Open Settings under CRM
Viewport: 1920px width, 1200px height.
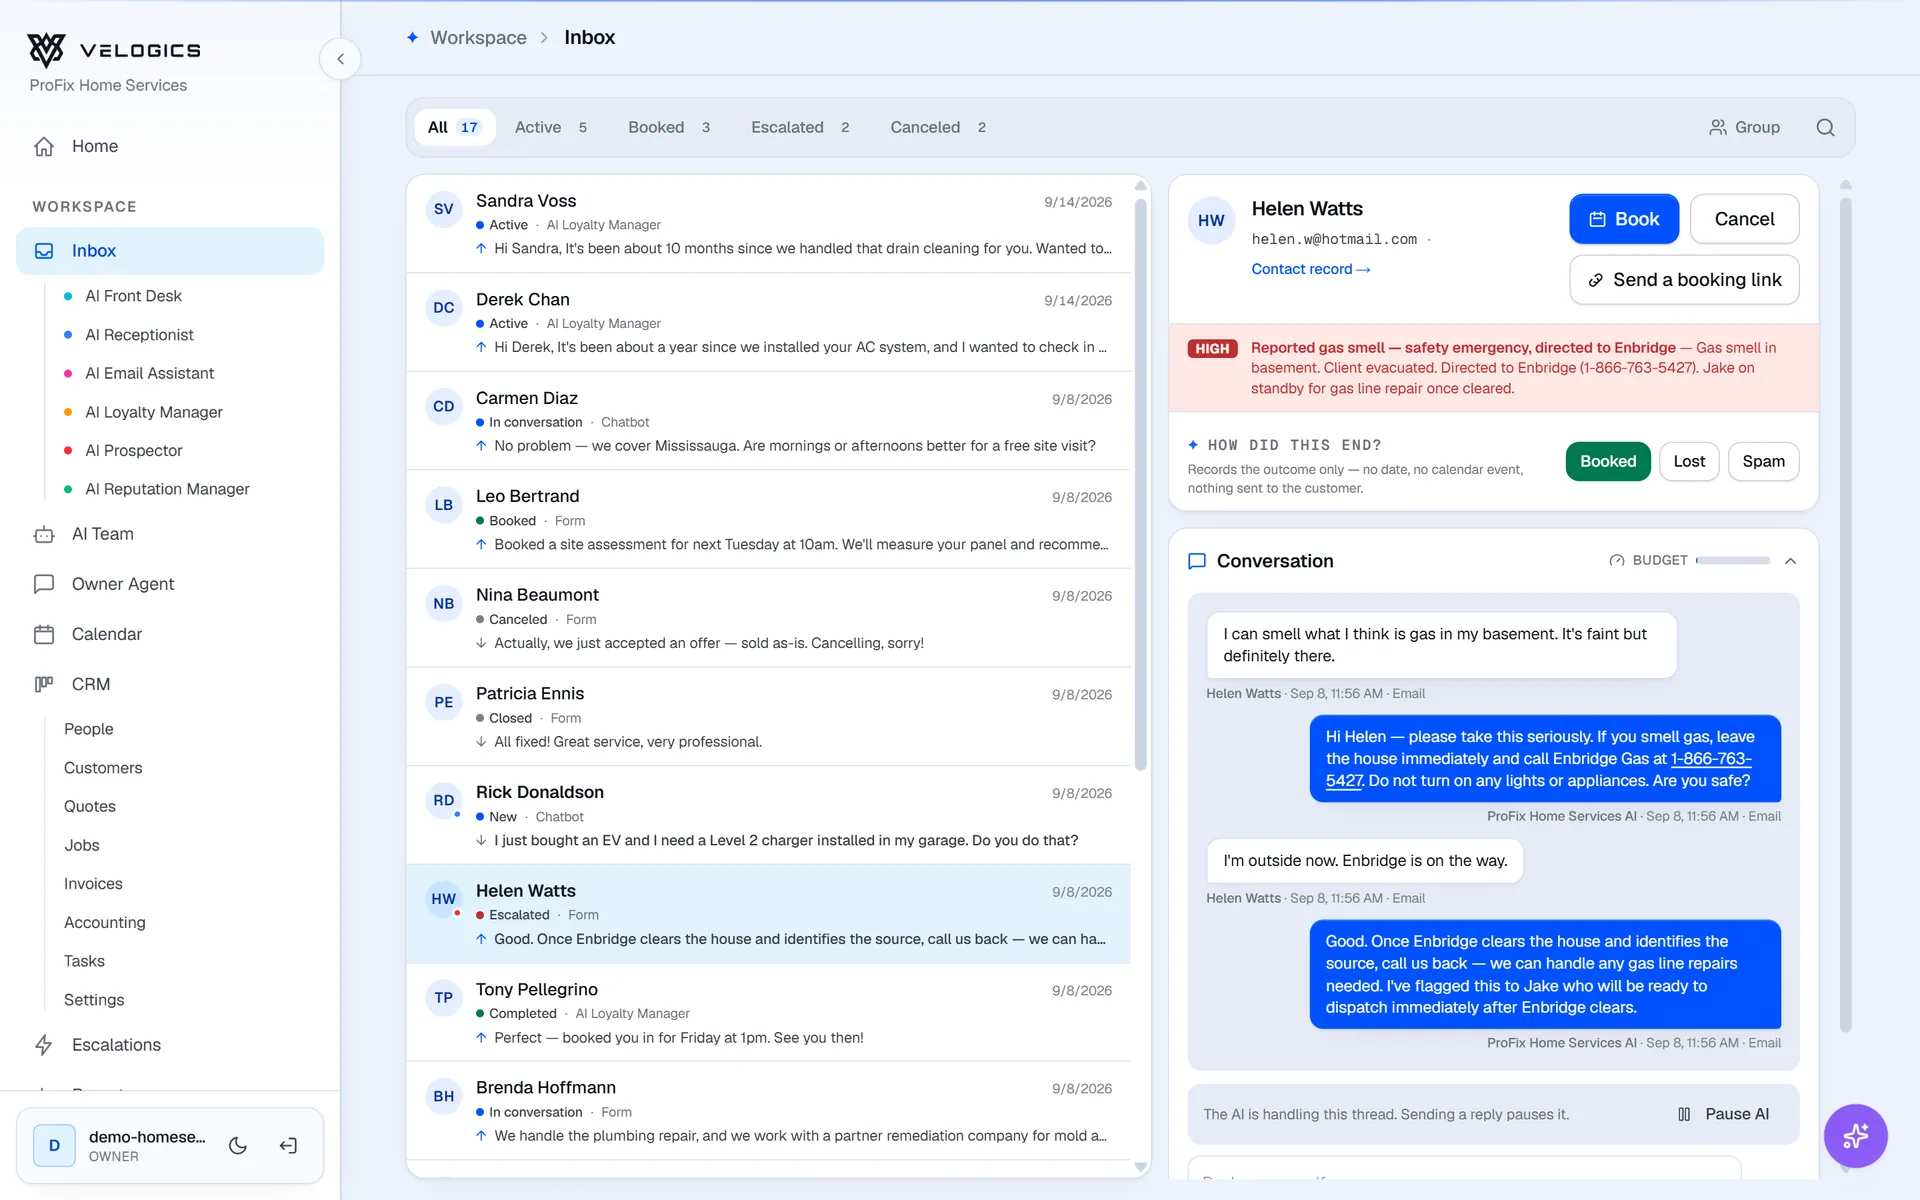coord(94,1000)
